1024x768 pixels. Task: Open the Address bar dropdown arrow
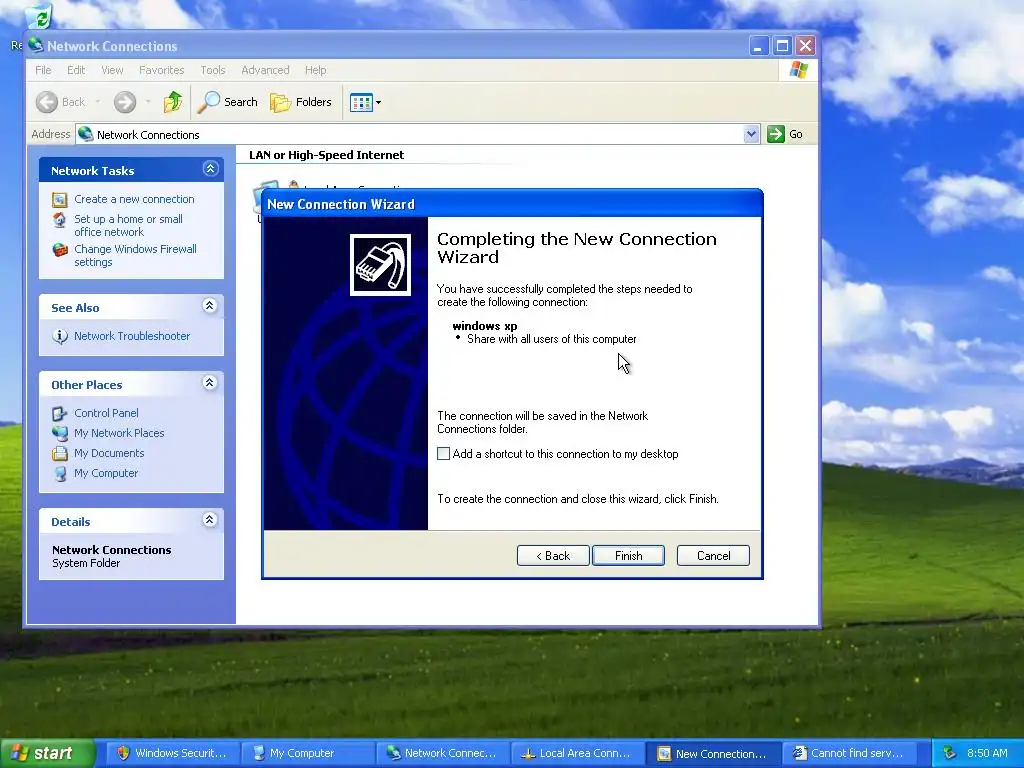point(751,134)
